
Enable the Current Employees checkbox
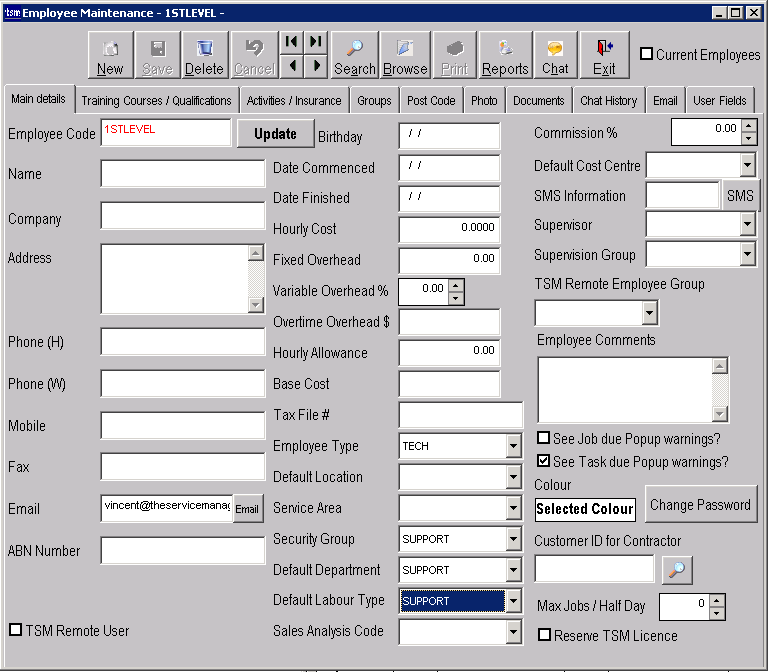[x=646, y=55]
